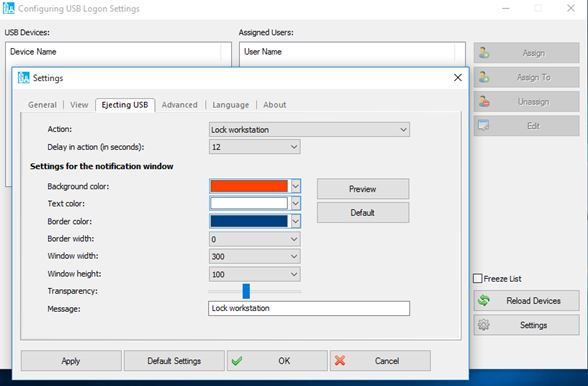Expand the Delay in action dropdown
This screenshot has height=386, width=588.
click(254, 147)
